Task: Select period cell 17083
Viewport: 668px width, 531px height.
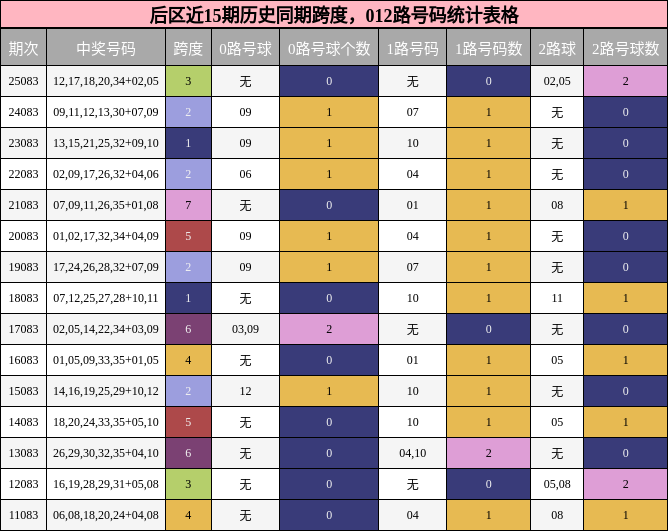Action: tap(23, 329)
